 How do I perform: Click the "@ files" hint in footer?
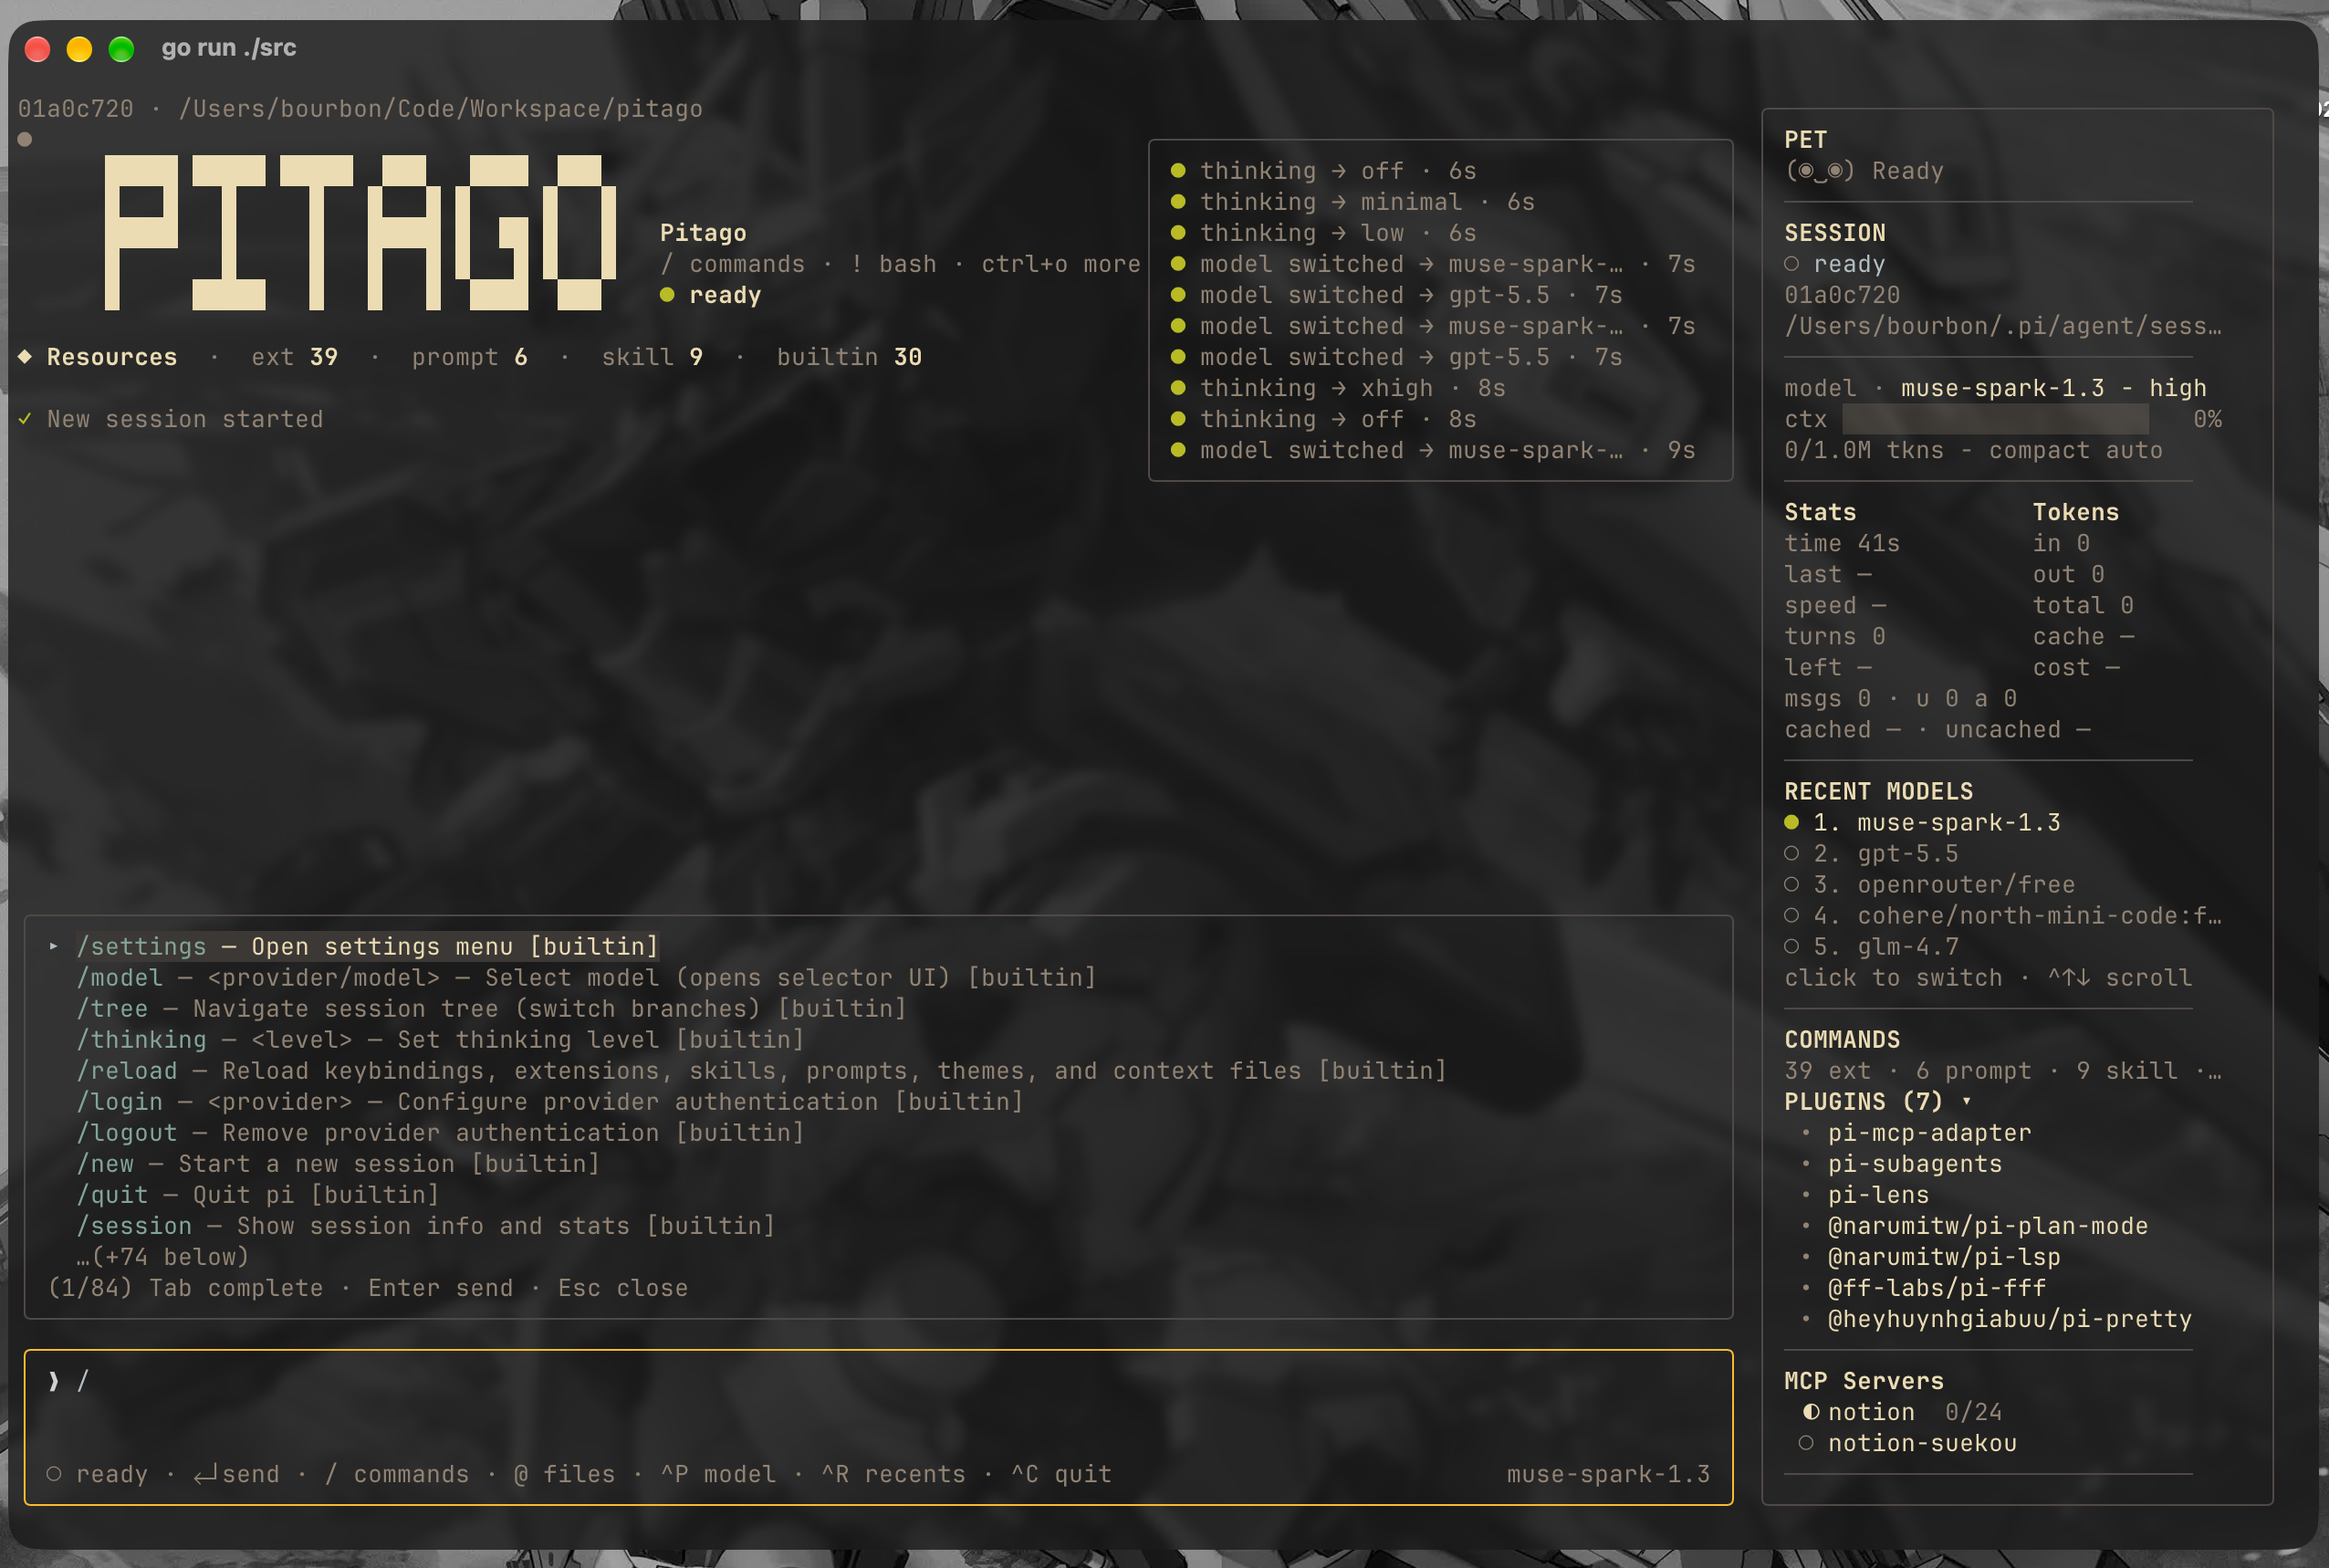tap(564, 1473)
